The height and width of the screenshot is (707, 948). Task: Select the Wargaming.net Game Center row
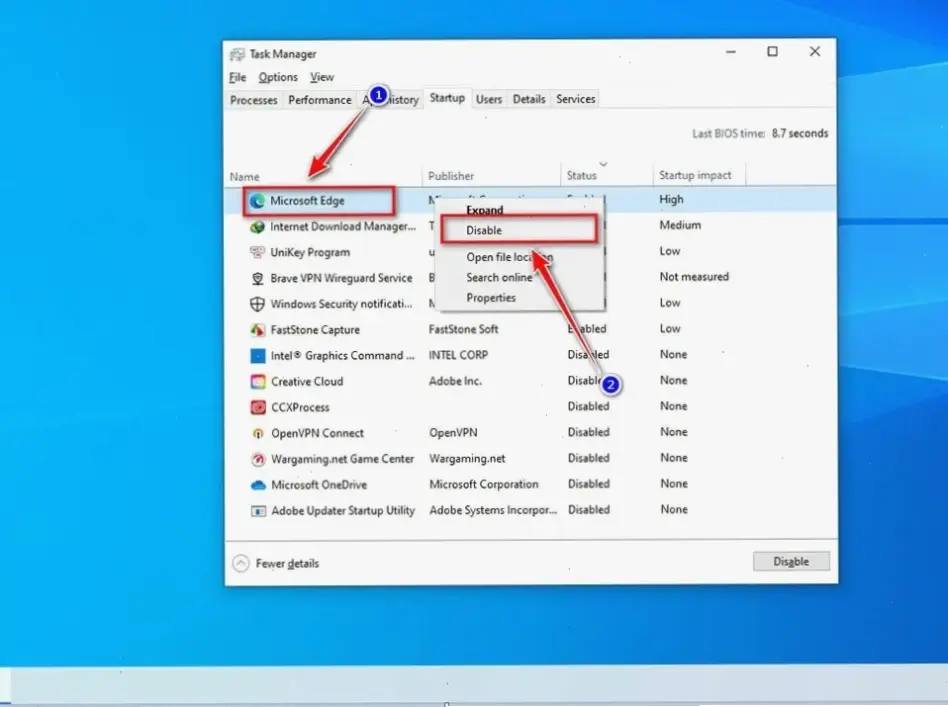tap(342, 459)
